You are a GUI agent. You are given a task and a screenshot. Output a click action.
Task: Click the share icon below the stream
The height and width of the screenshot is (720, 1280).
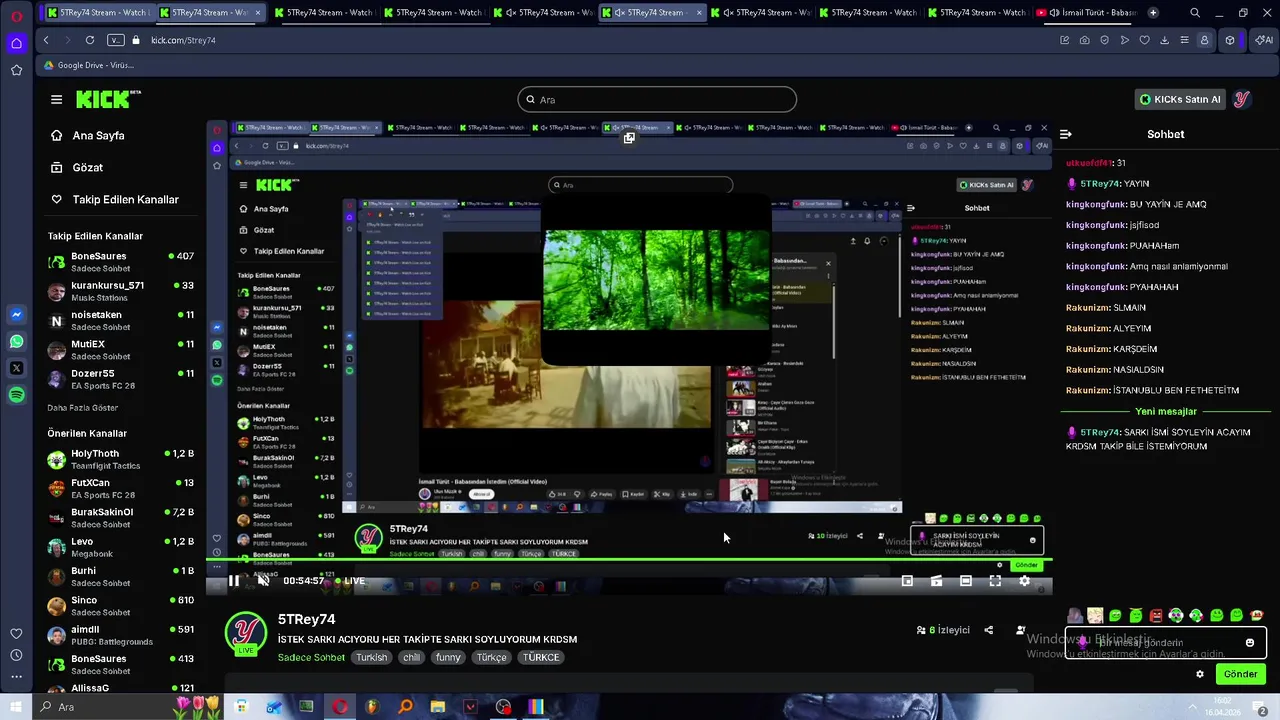click(x=988, y=630)
